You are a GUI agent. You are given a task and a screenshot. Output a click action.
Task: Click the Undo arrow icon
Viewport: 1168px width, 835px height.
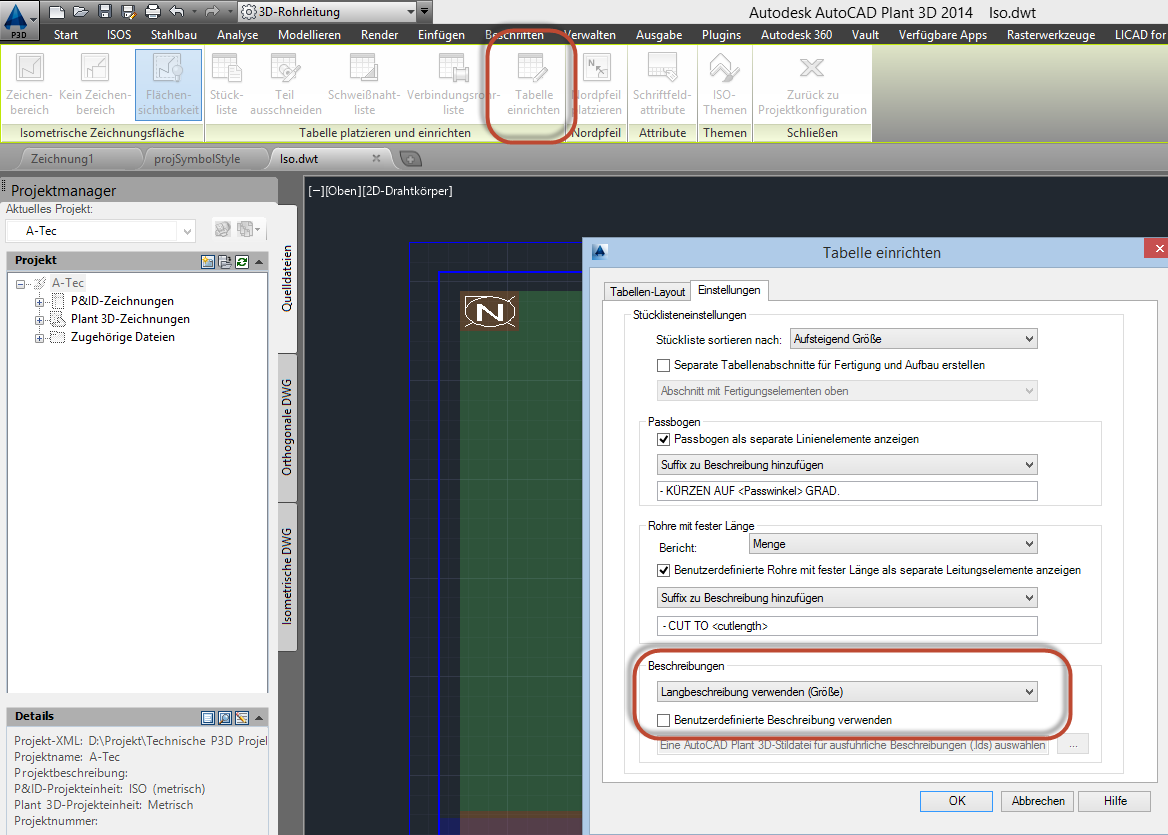[177, 11]
